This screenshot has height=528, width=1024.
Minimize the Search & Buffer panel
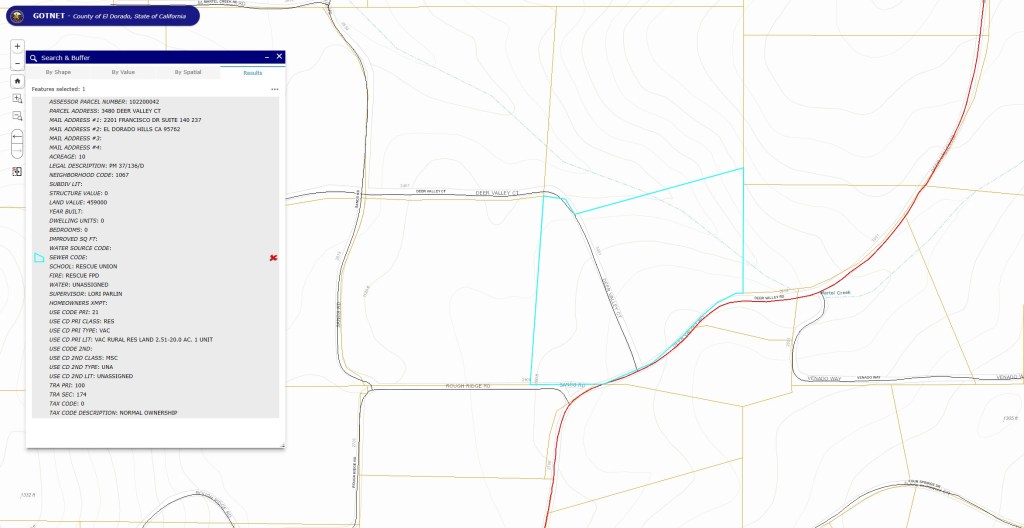point(266,57)
